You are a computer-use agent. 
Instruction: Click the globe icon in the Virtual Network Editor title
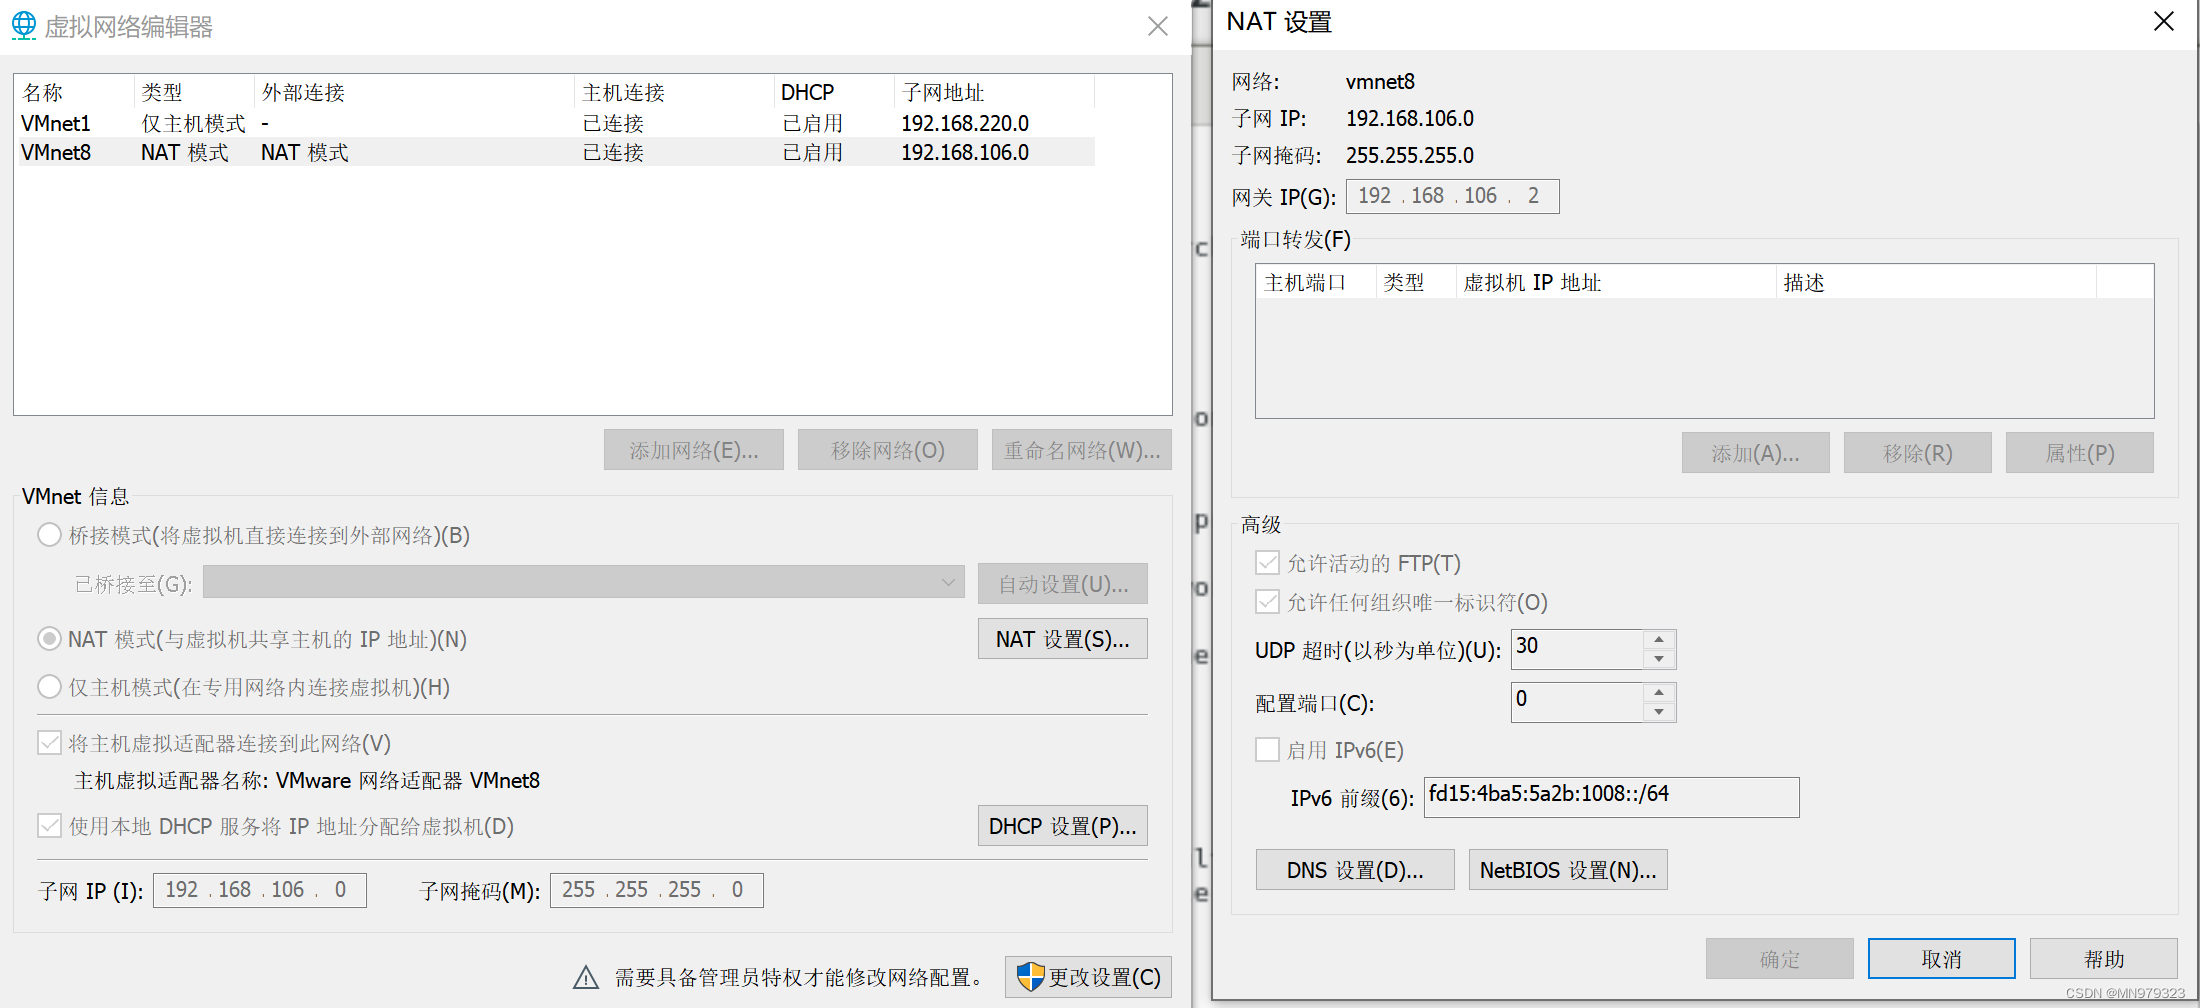tap(24, 26)
